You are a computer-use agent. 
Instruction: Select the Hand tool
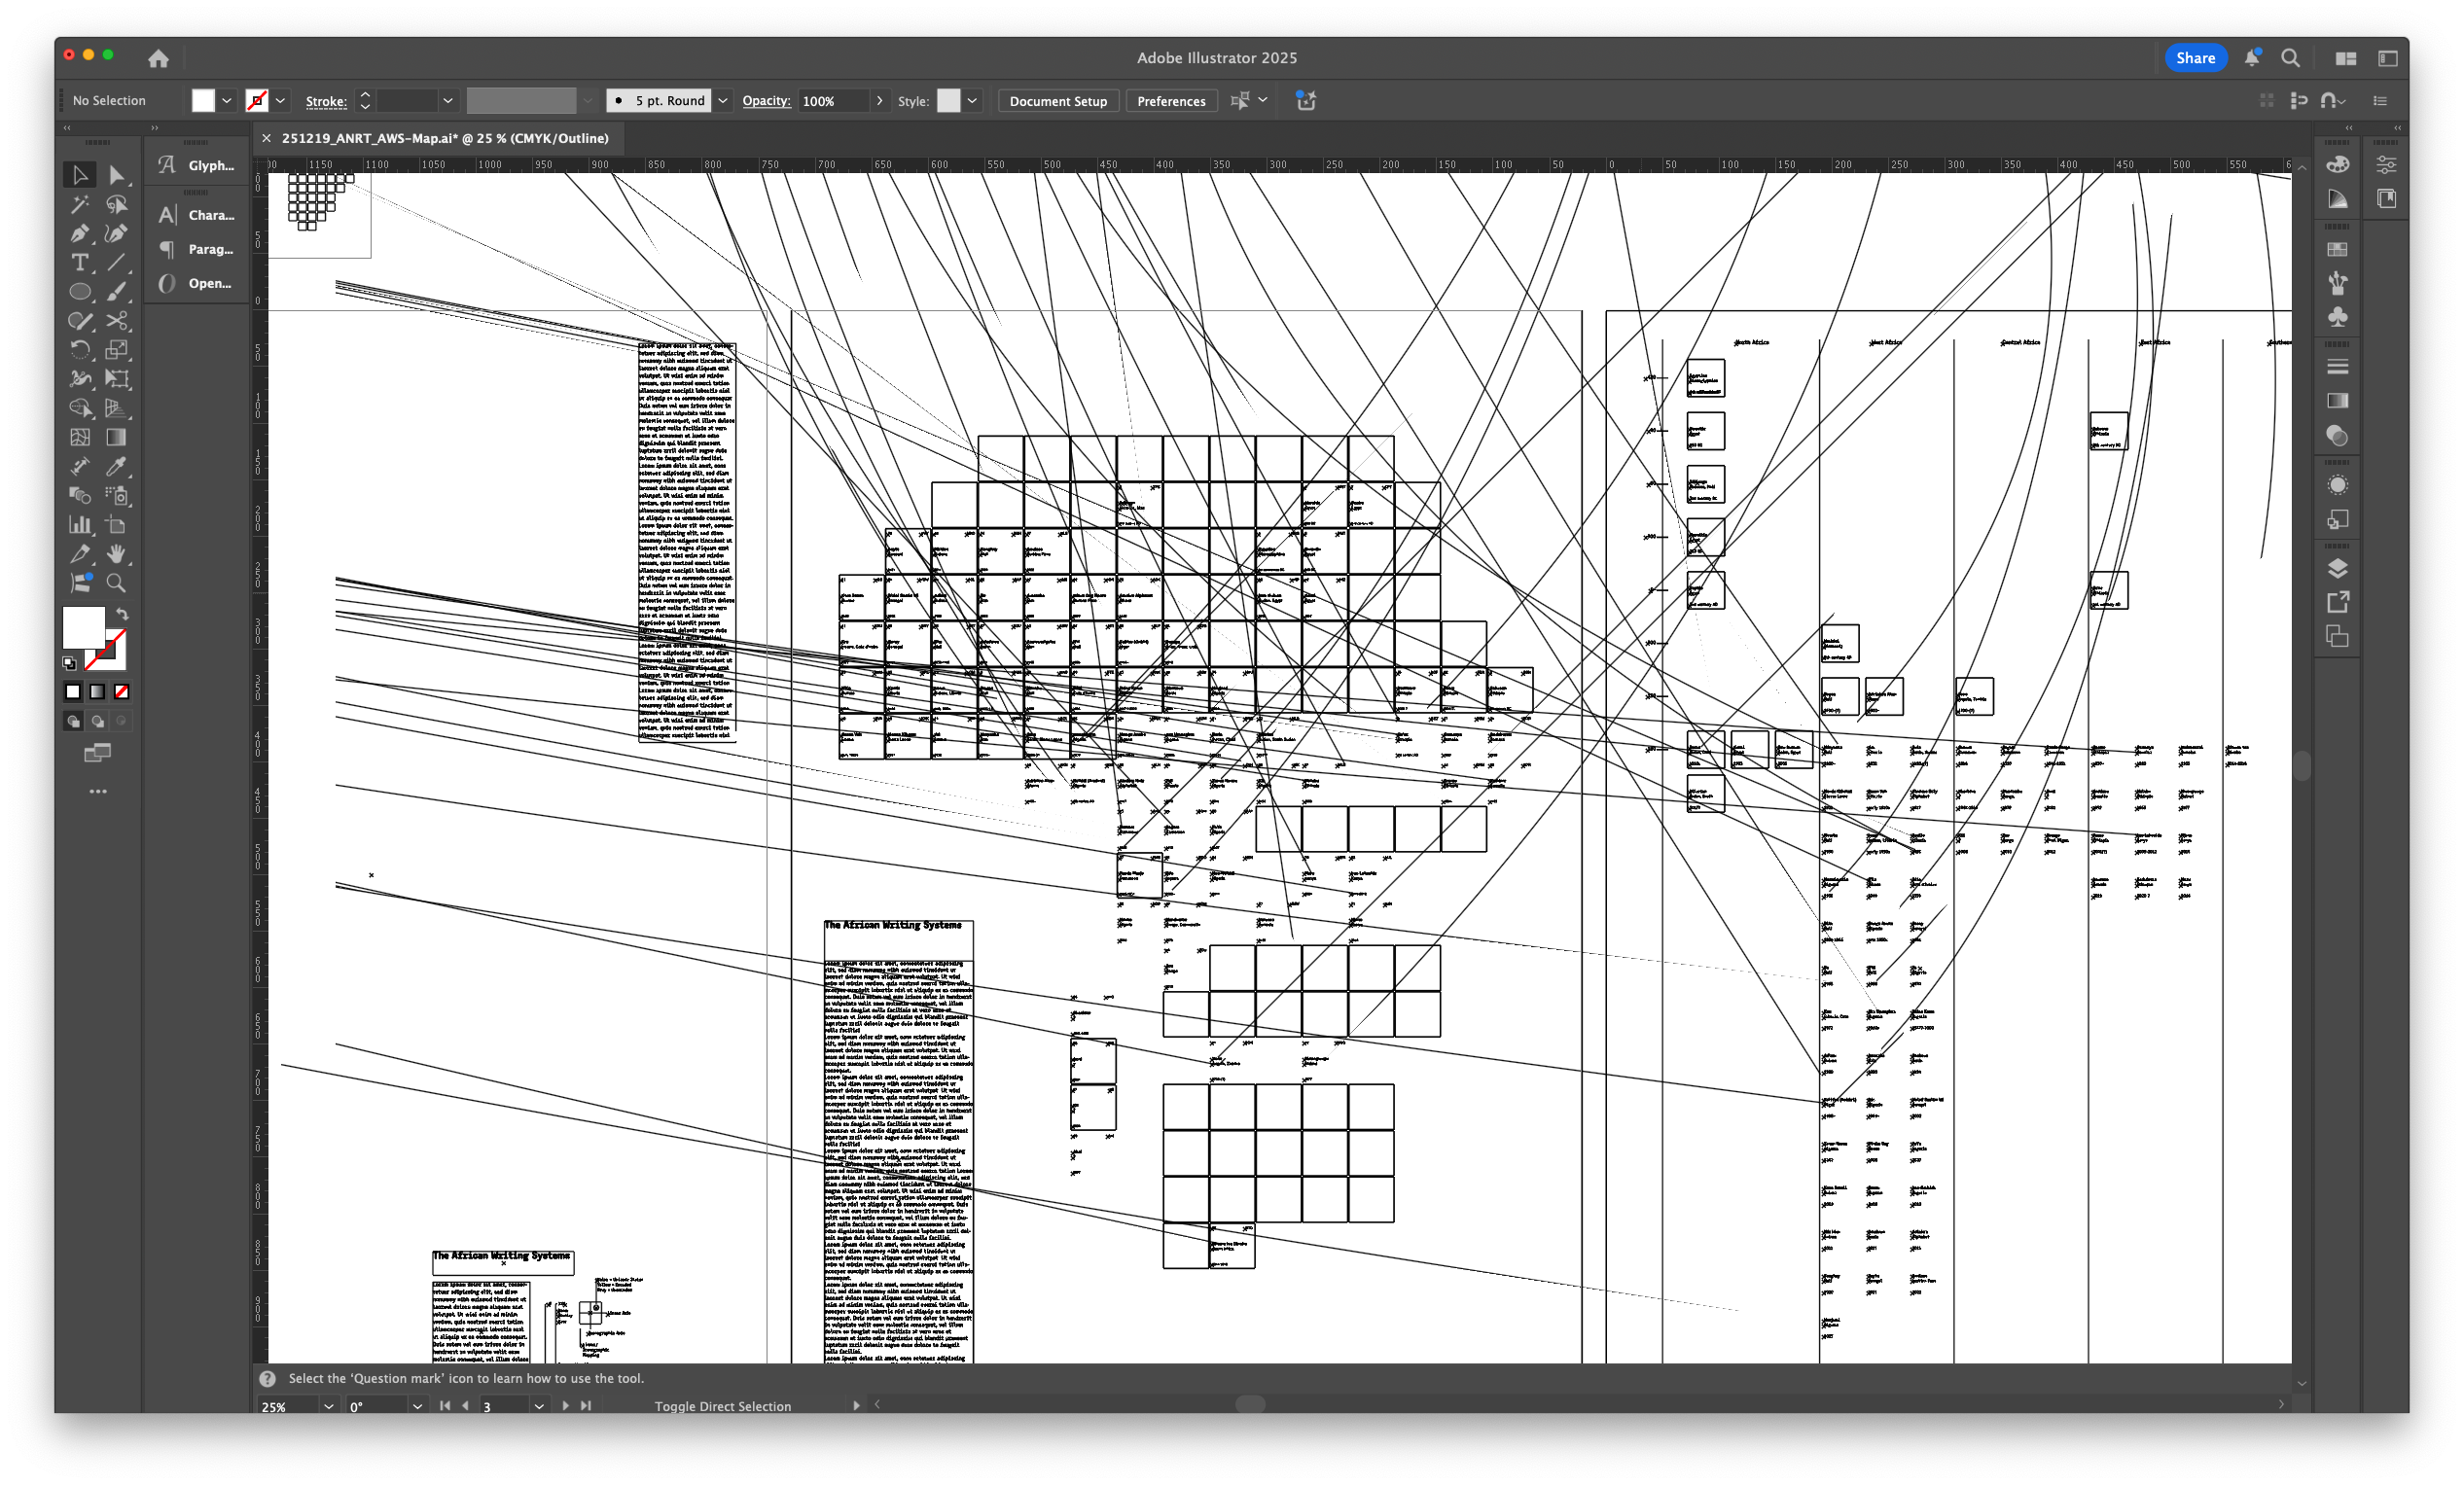coord(118,553)
